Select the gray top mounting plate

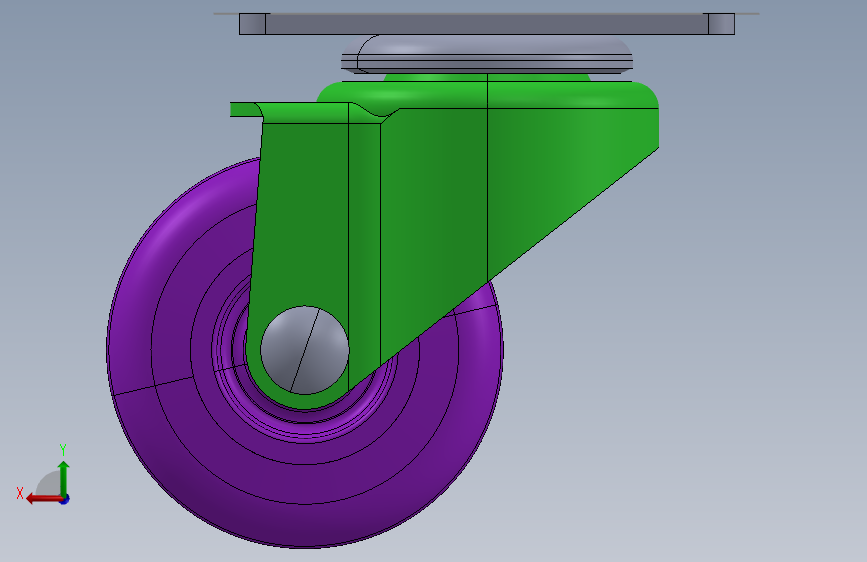click(487, 24)
